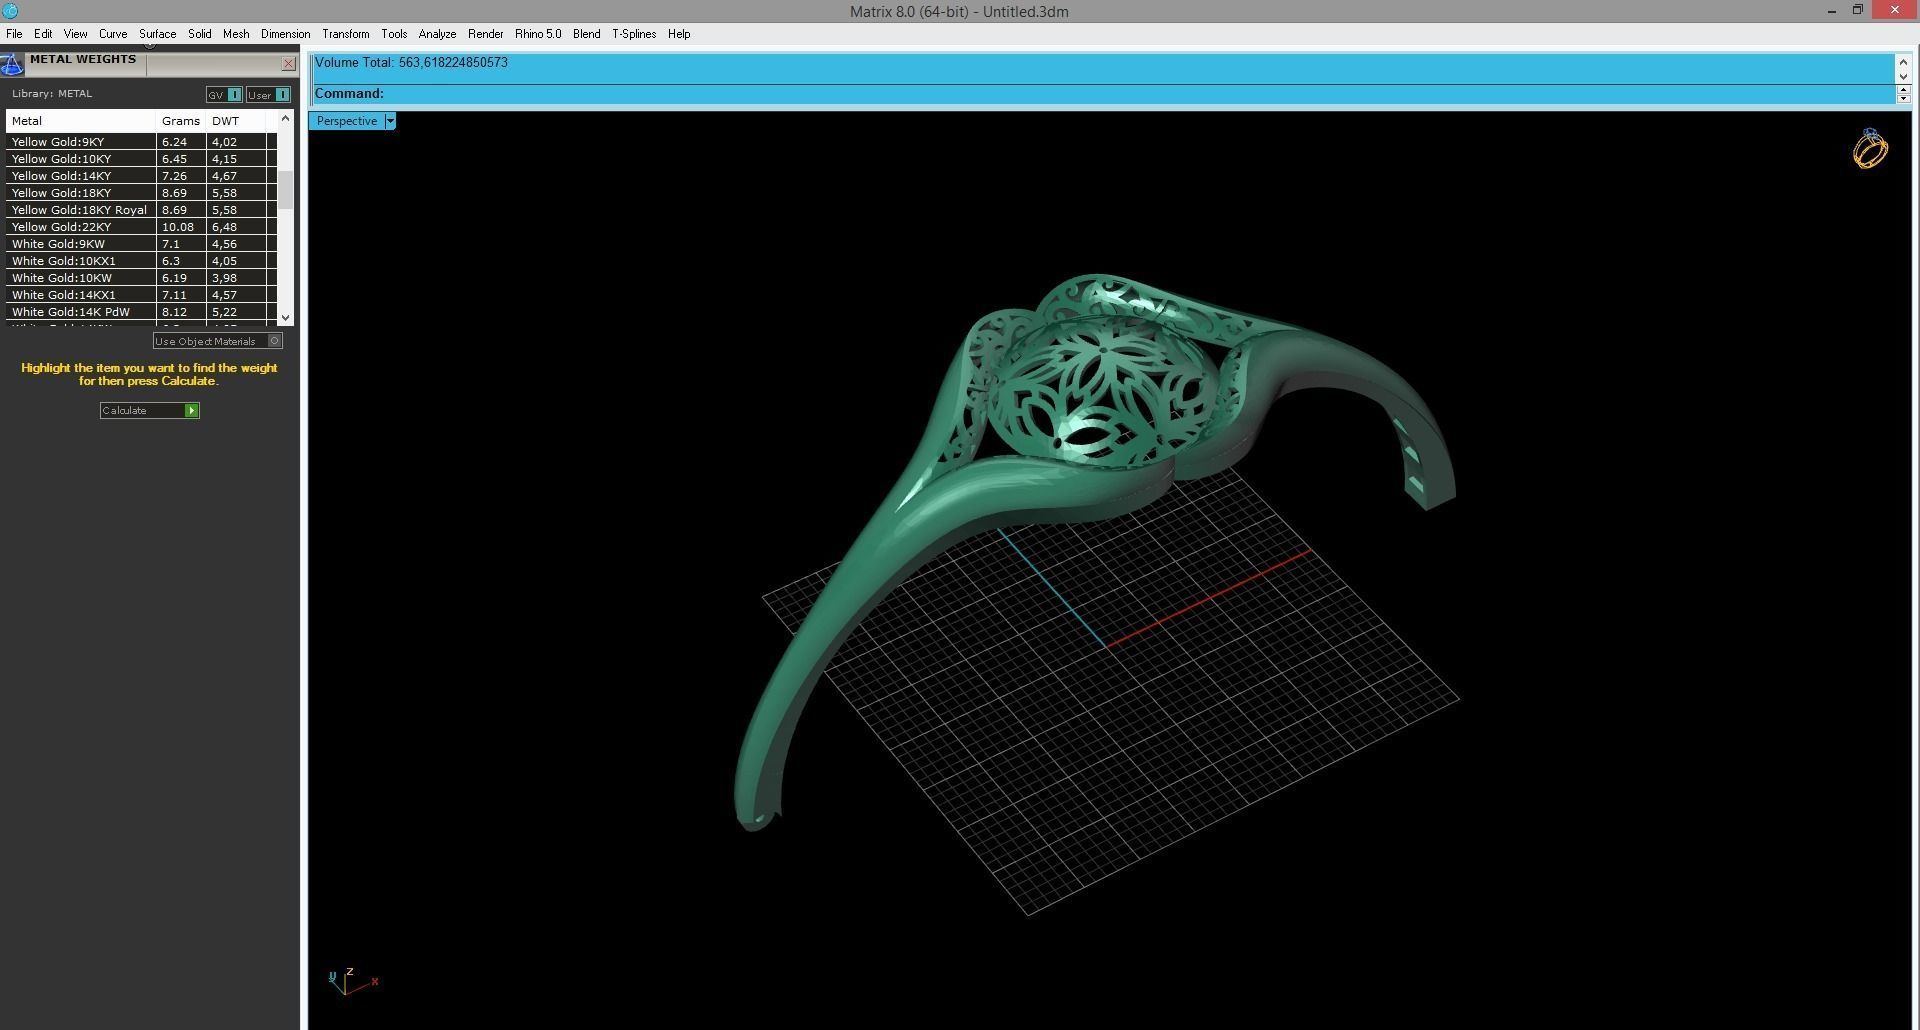Click the Grams column header
This screenshot has width=1920, height=1030.
181,121
